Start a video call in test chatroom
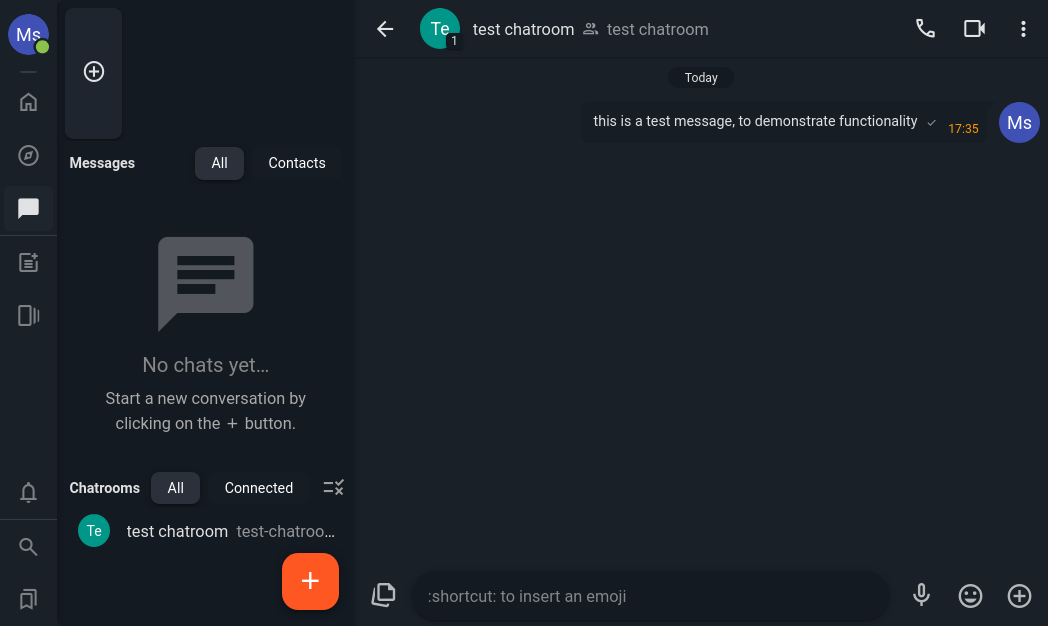Image resolution: width=1048 pixels, height=626 pixels. click(x=974, y=28)
